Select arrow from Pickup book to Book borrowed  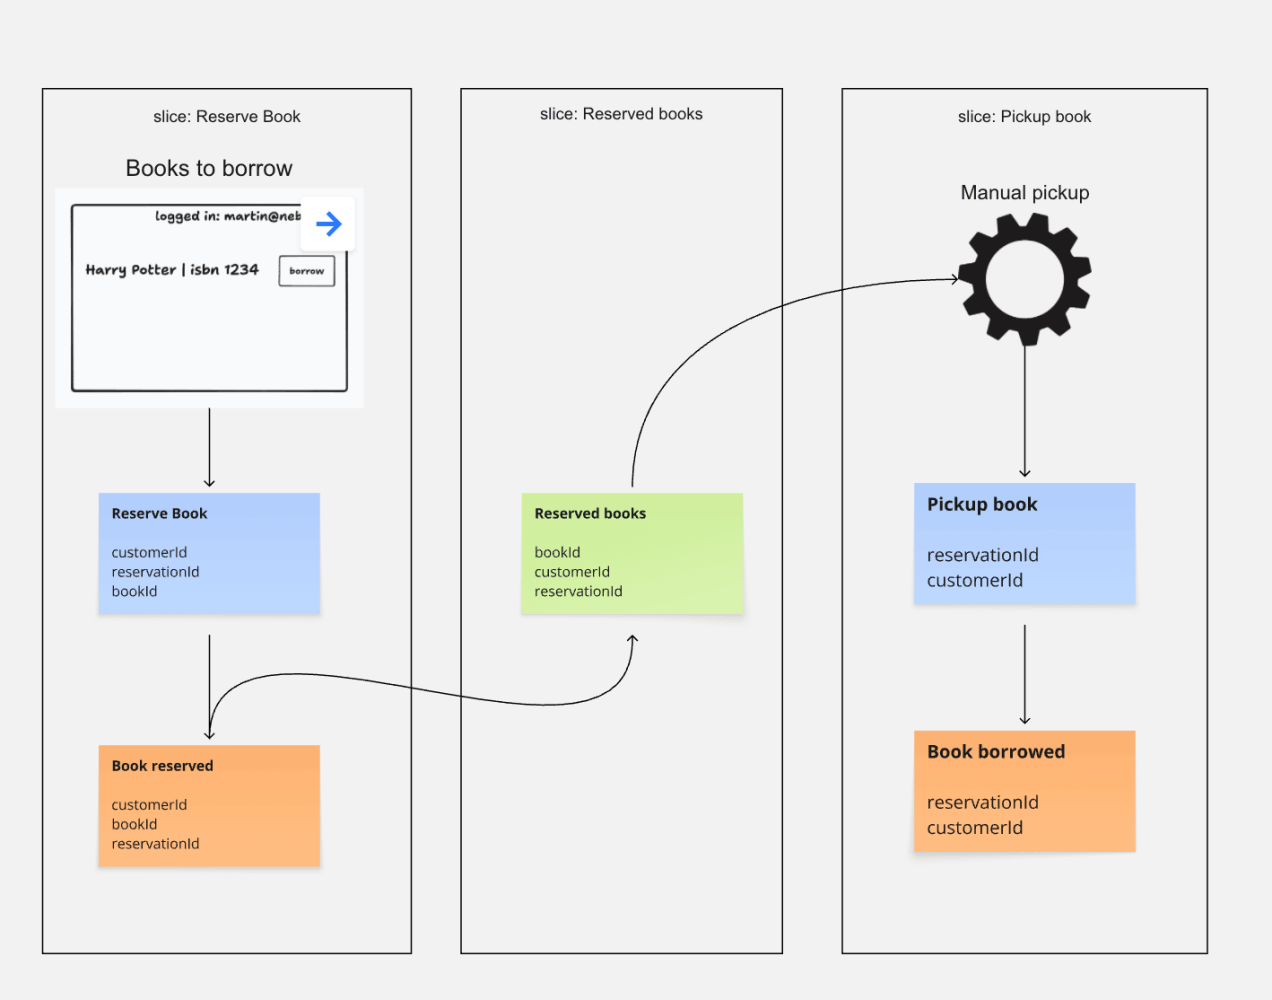tap(1024, 673)
